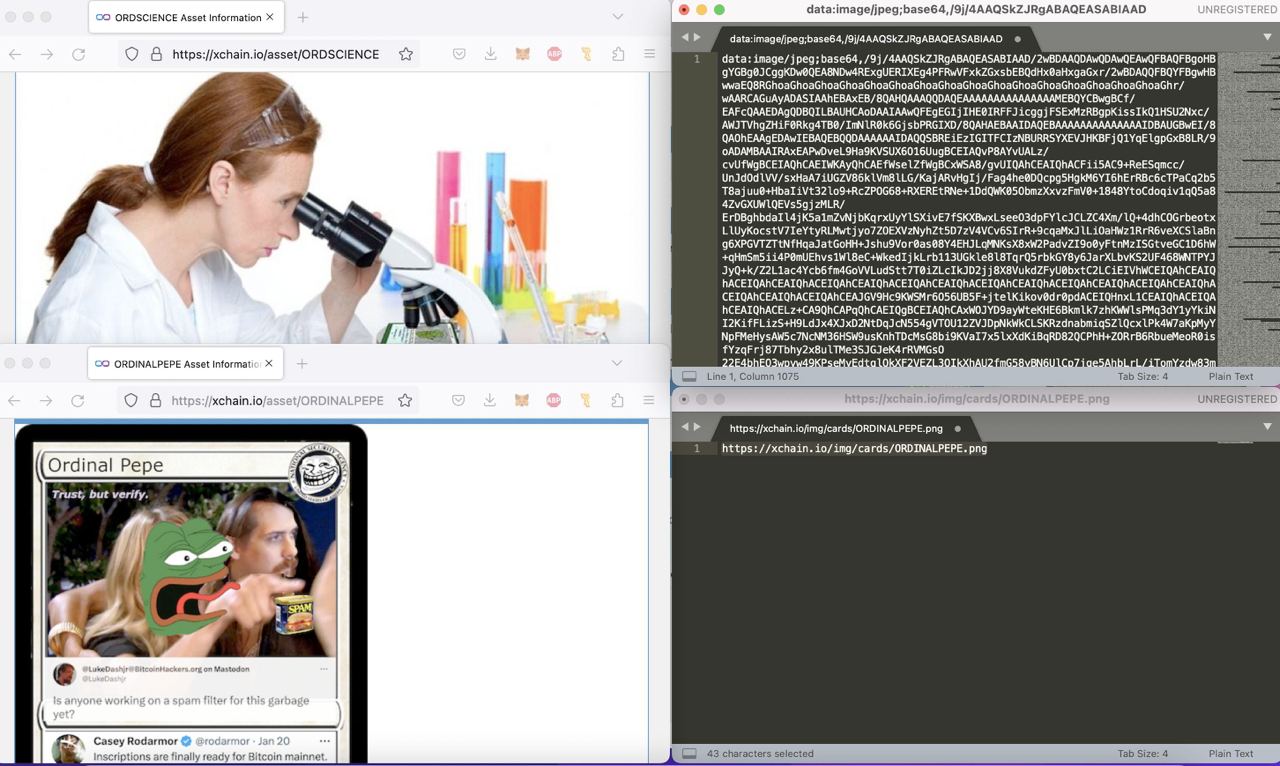Click Line 1, Column 1075 status text
Viewport: 1280px width, 766px height.
(753, 377)
